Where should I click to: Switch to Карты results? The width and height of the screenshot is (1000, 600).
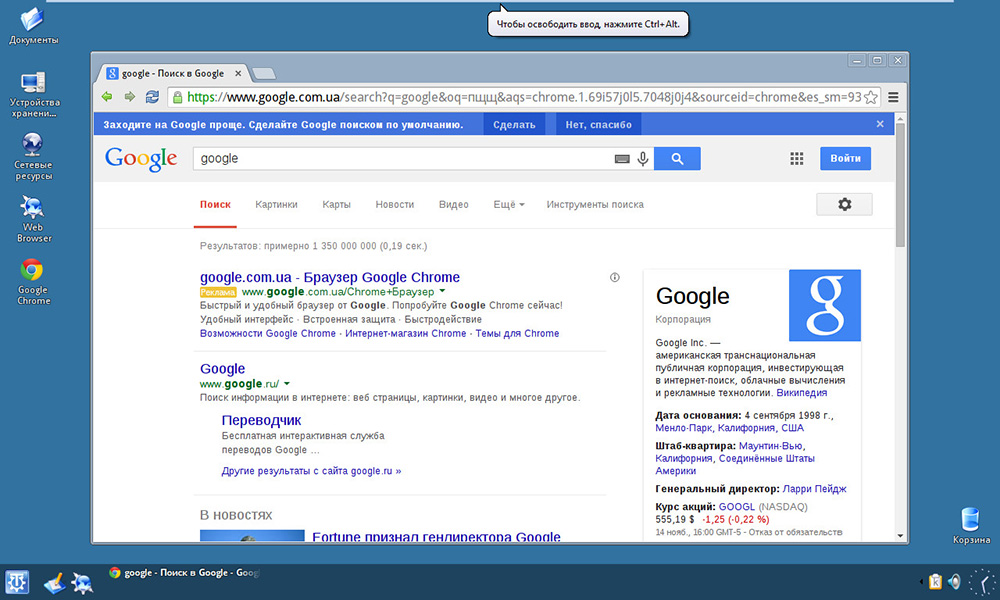336,205
